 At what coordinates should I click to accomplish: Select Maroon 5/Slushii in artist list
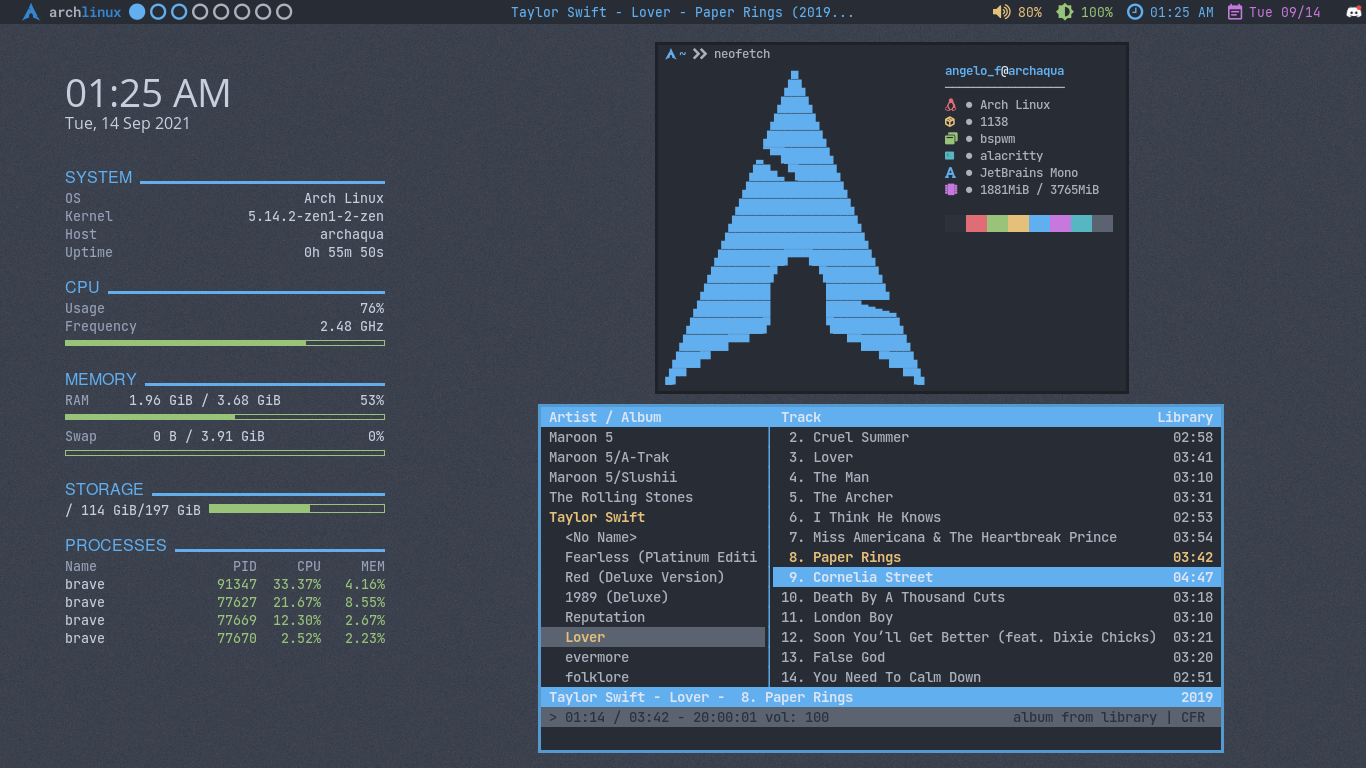point(654,477)
